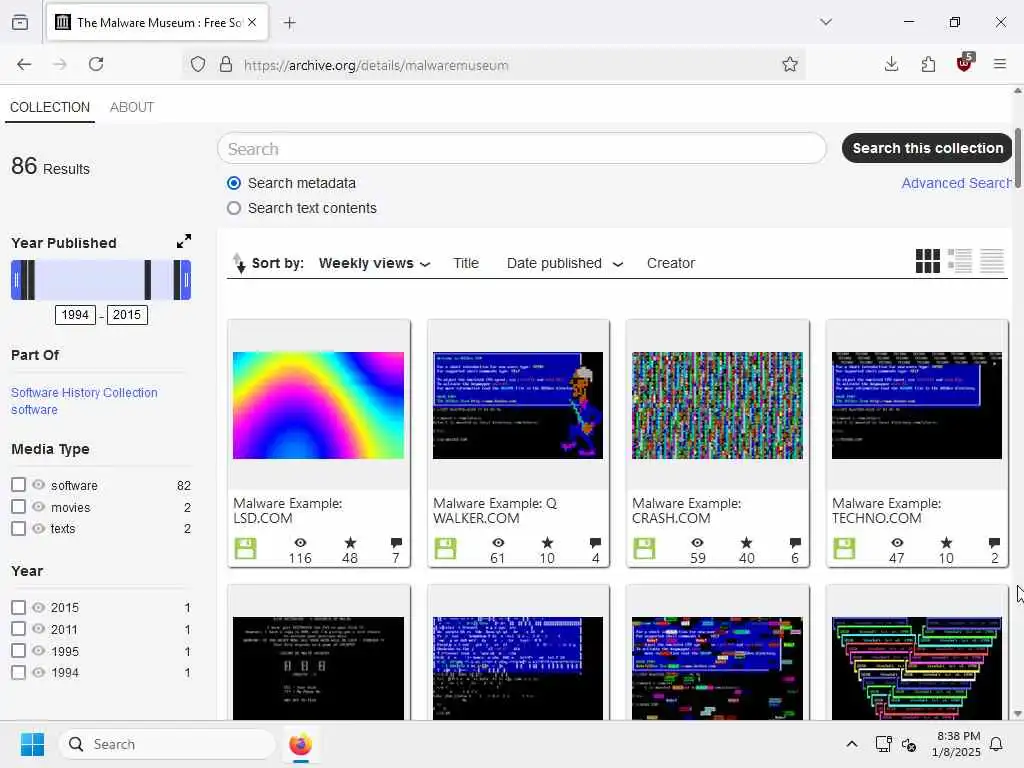This screenshot has height=768, width=1024.
Task: Click Firefox icon in the taskbar
Action: tap(300, 744)
